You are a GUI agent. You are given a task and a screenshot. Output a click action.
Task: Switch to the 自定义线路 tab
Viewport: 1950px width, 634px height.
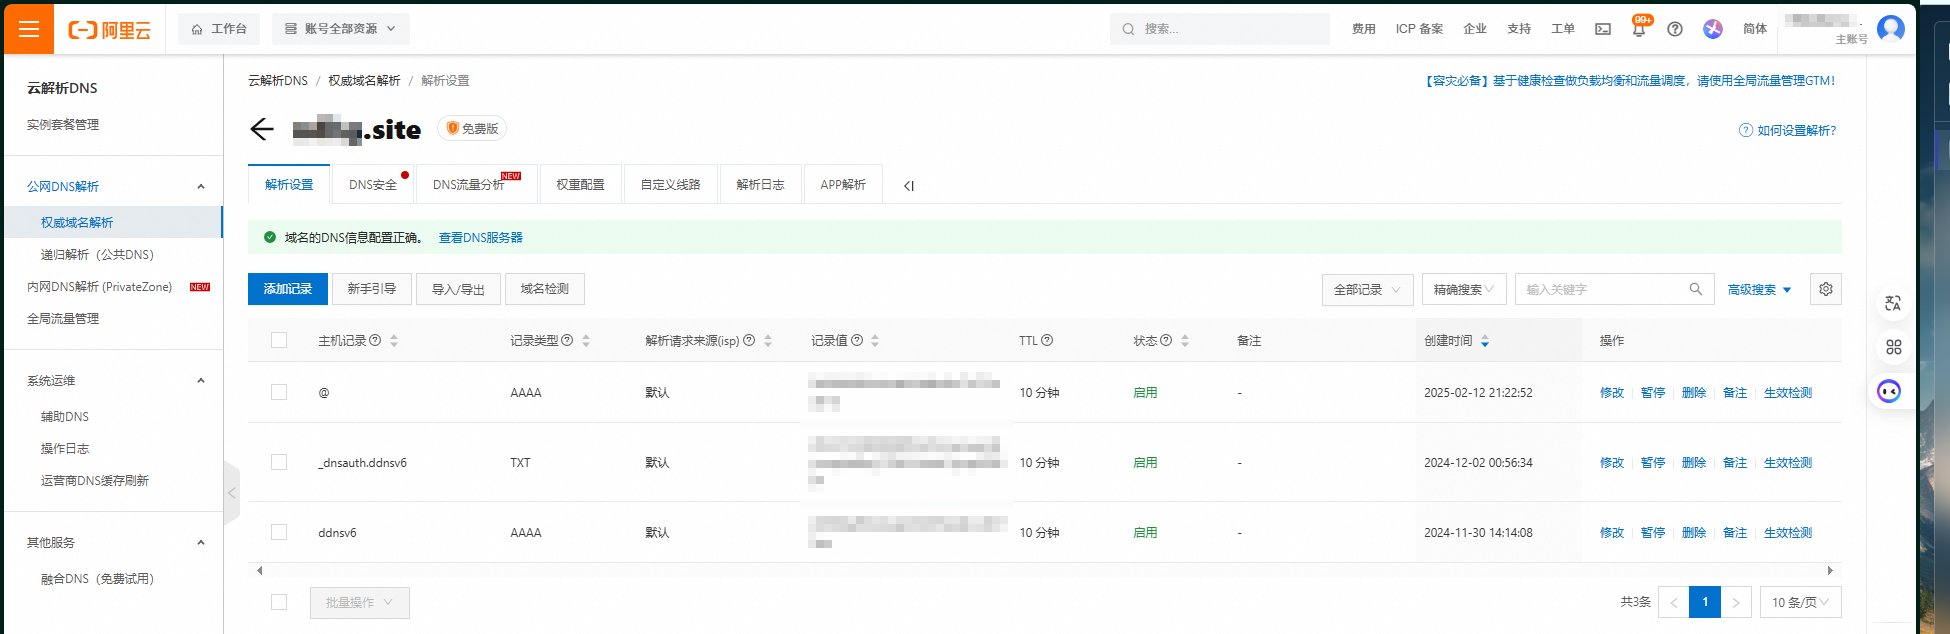tap(671, 185)
